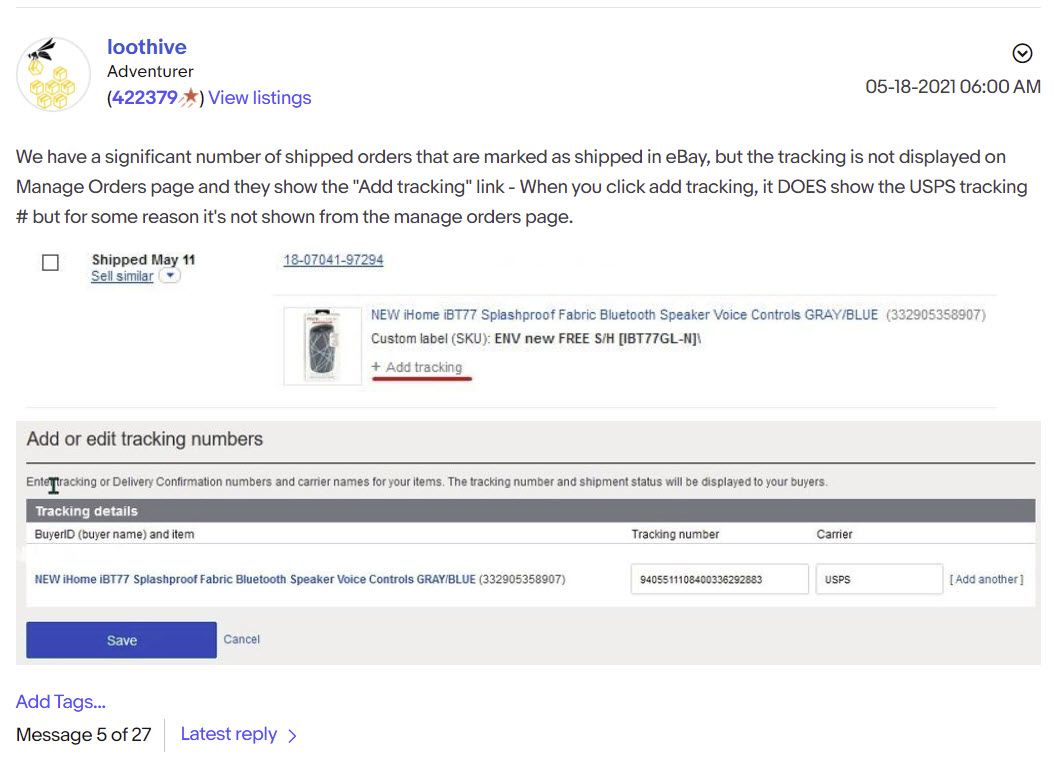Click the orange feedback star icon
This screenshot has width=1063, height=761.
[x=189, y=97]
